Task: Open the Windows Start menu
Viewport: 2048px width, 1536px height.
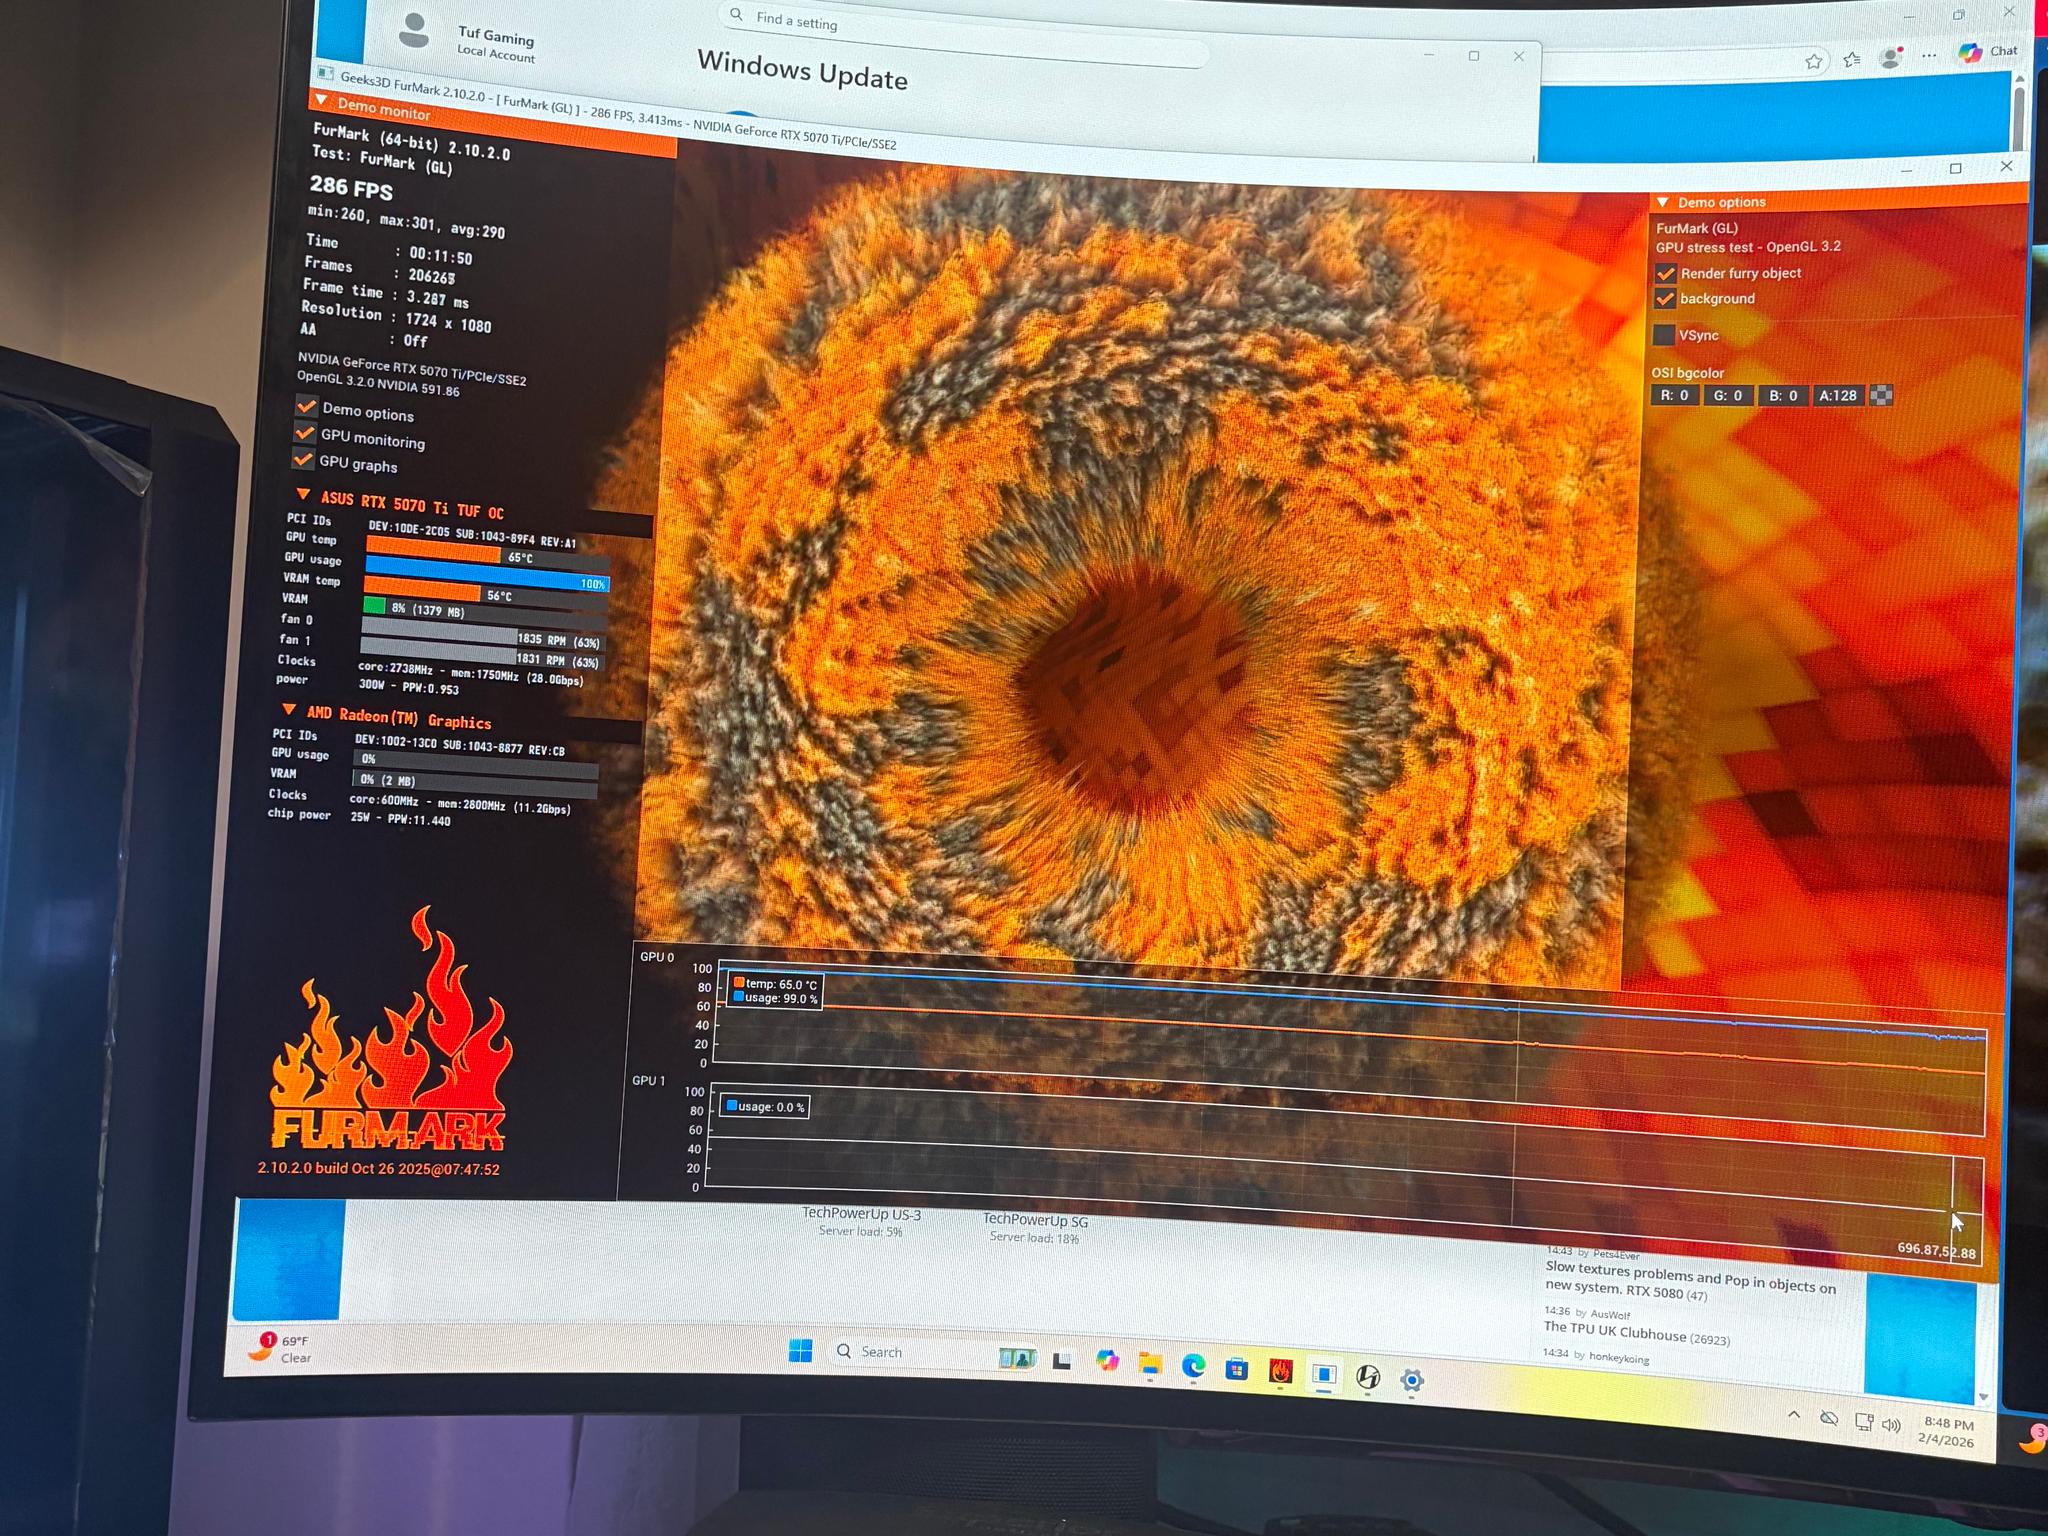Action: pyautogui.click(x=800, y=1350)
